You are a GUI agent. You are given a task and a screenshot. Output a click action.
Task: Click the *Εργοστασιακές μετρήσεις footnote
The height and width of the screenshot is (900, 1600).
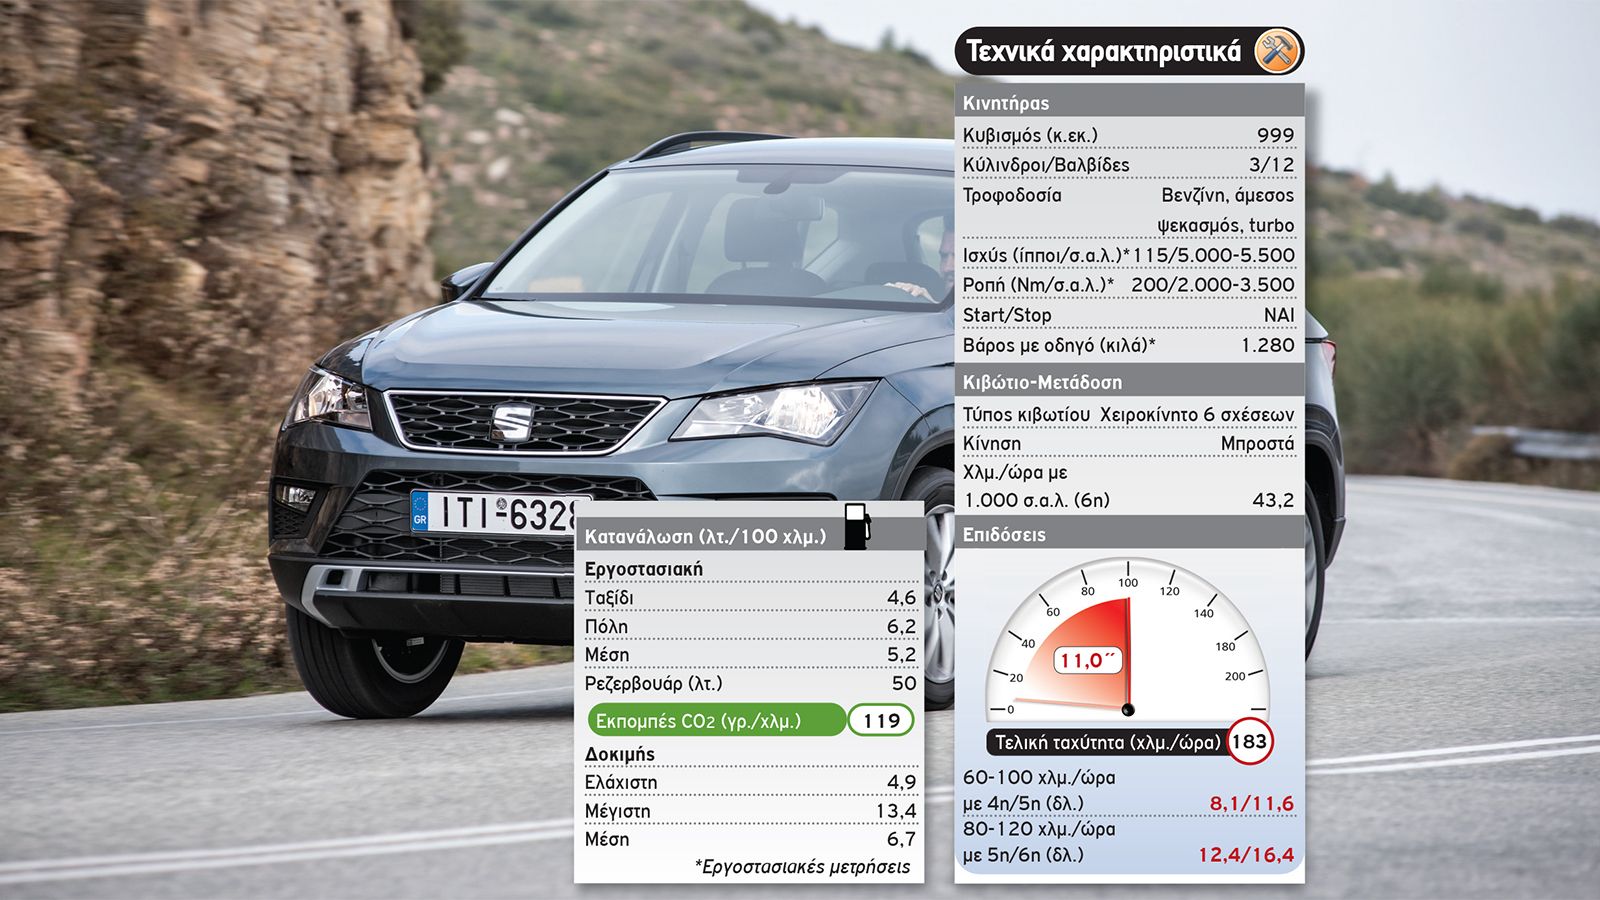803,867
